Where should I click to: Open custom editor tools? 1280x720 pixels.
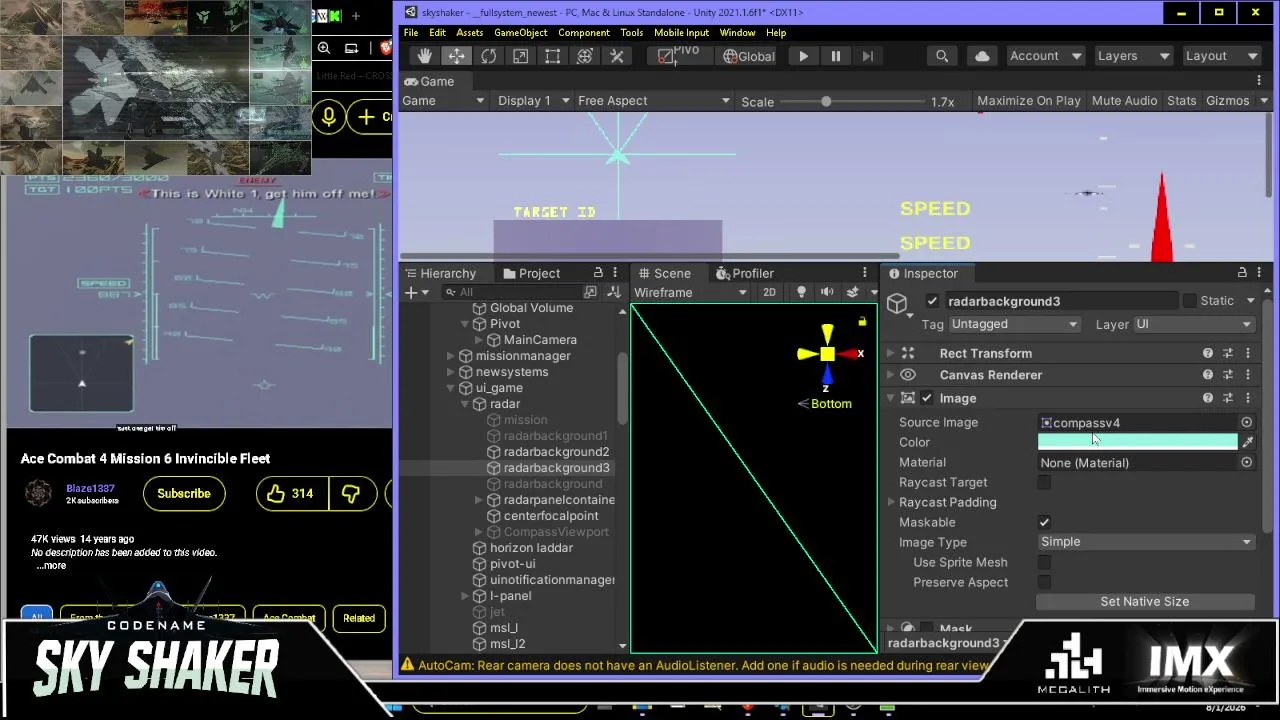[617, 56]
